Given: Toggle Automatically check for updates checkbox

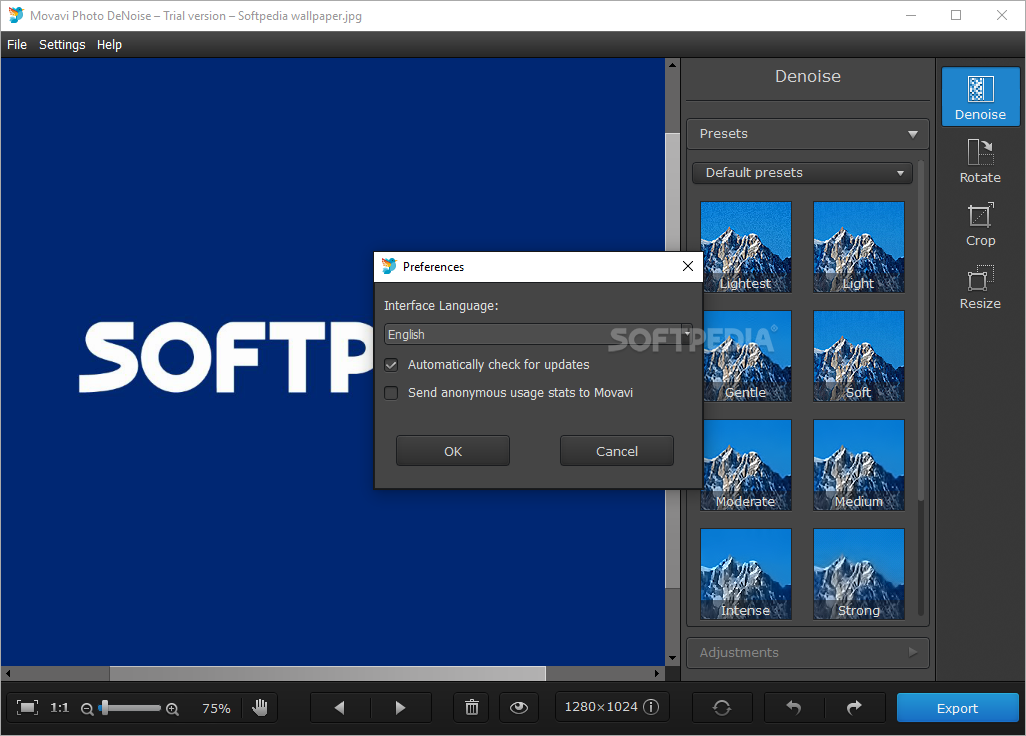Looking at the screenshot, I should pyautogui.click(x=391, y=365).
